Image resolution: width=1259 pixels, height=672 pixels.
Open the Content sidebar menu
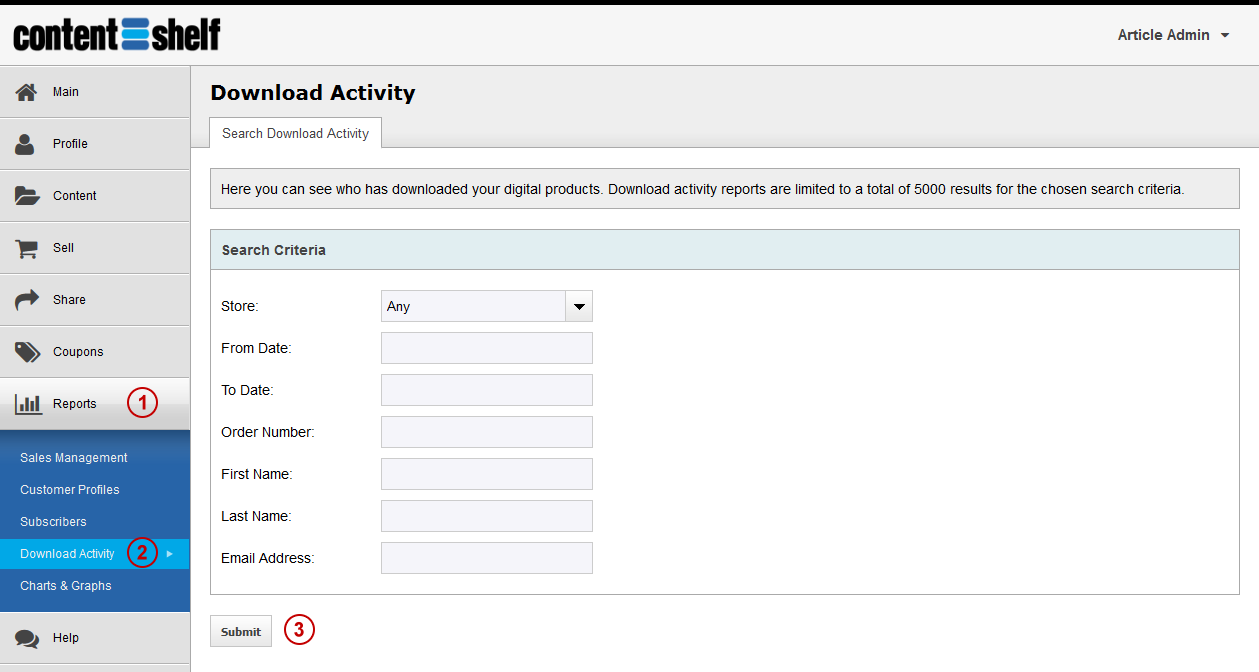tap(95, 196)
